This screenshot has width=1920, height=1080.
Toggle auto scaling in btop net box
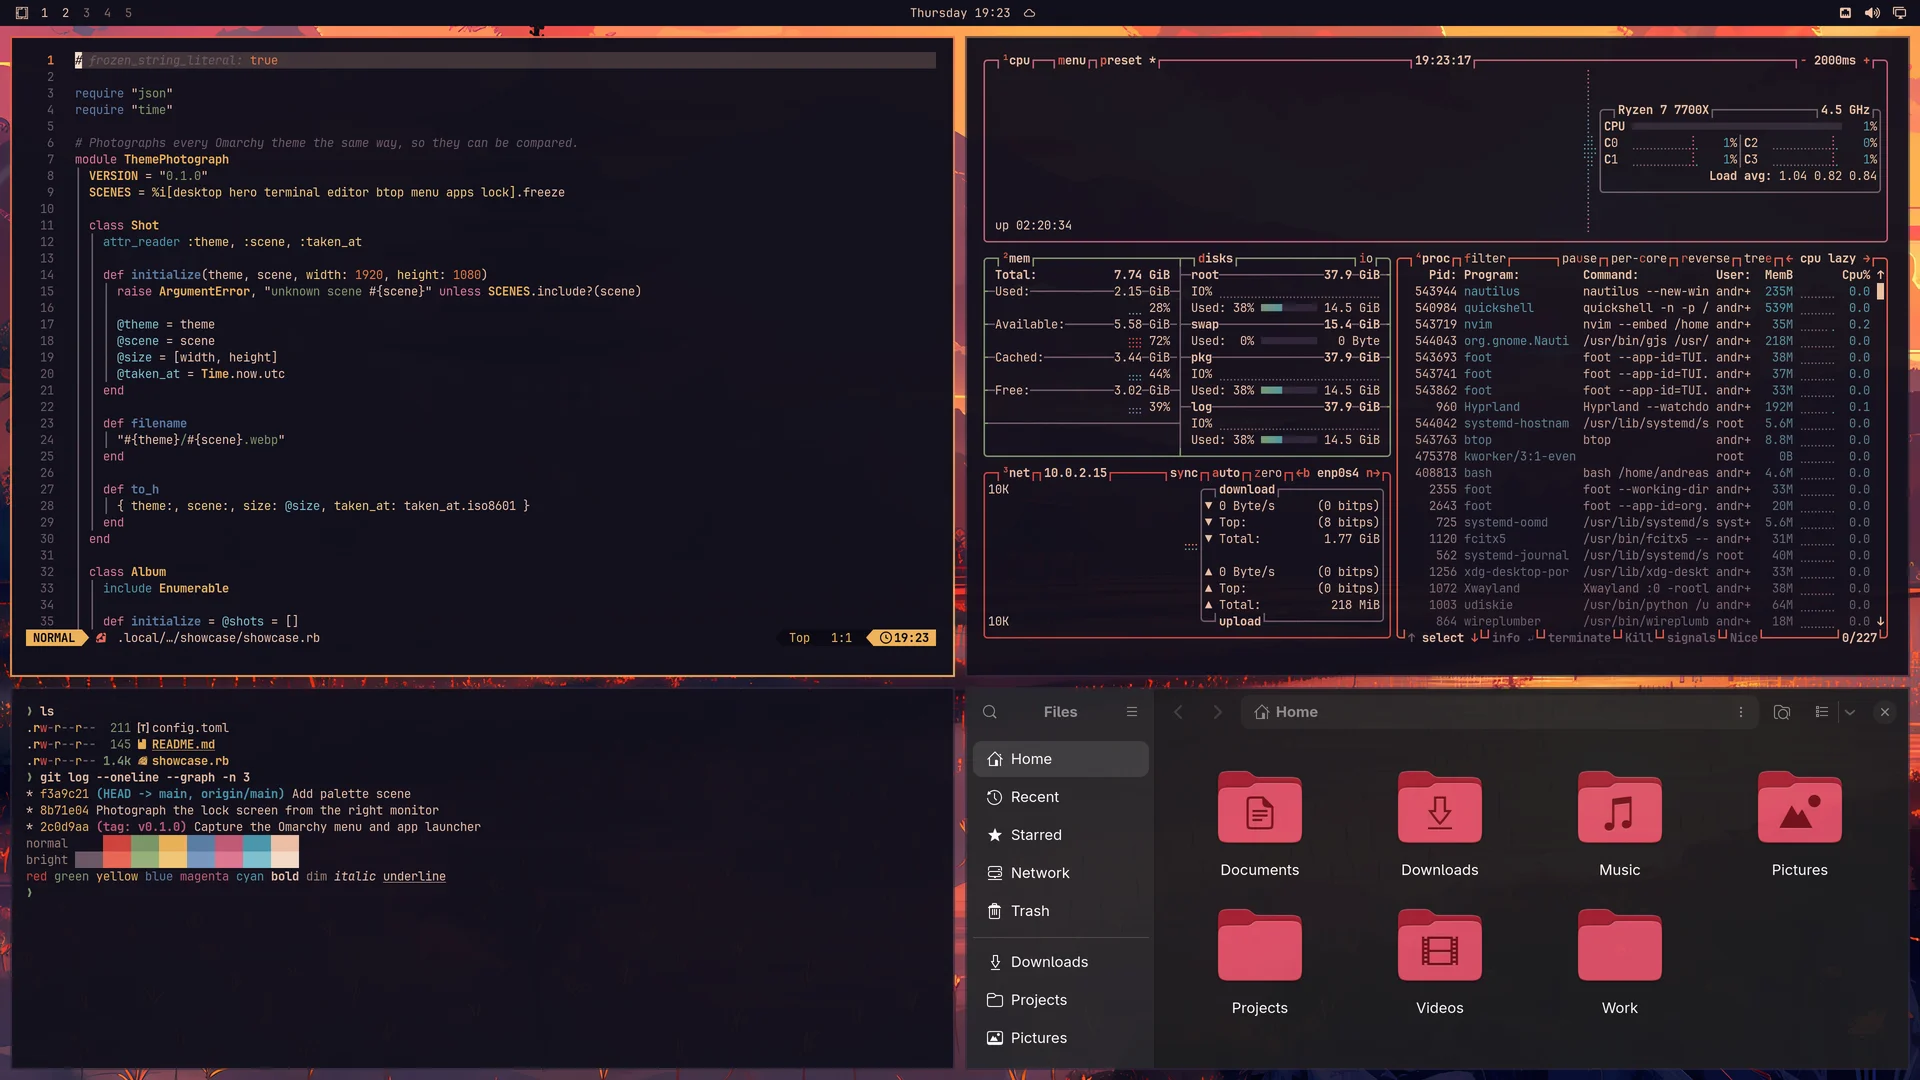[x=1226, y=474]
